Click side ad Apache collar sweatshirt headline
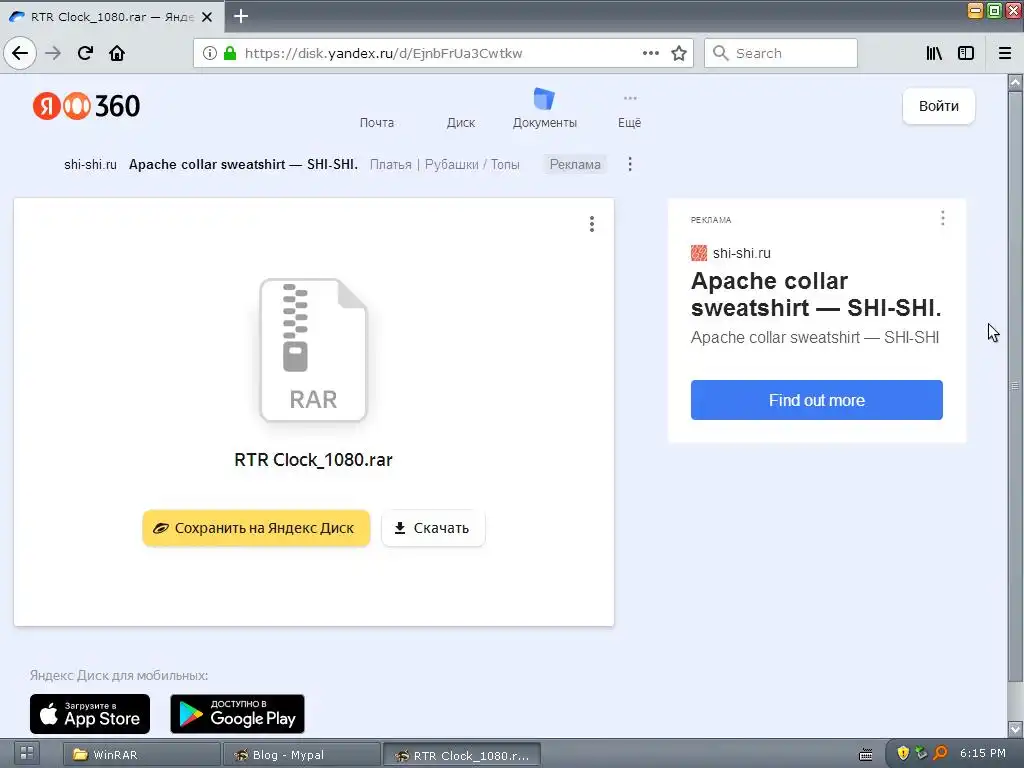Image resolution: width=1024 pixels, height=768 pixels. coord(816,295)
